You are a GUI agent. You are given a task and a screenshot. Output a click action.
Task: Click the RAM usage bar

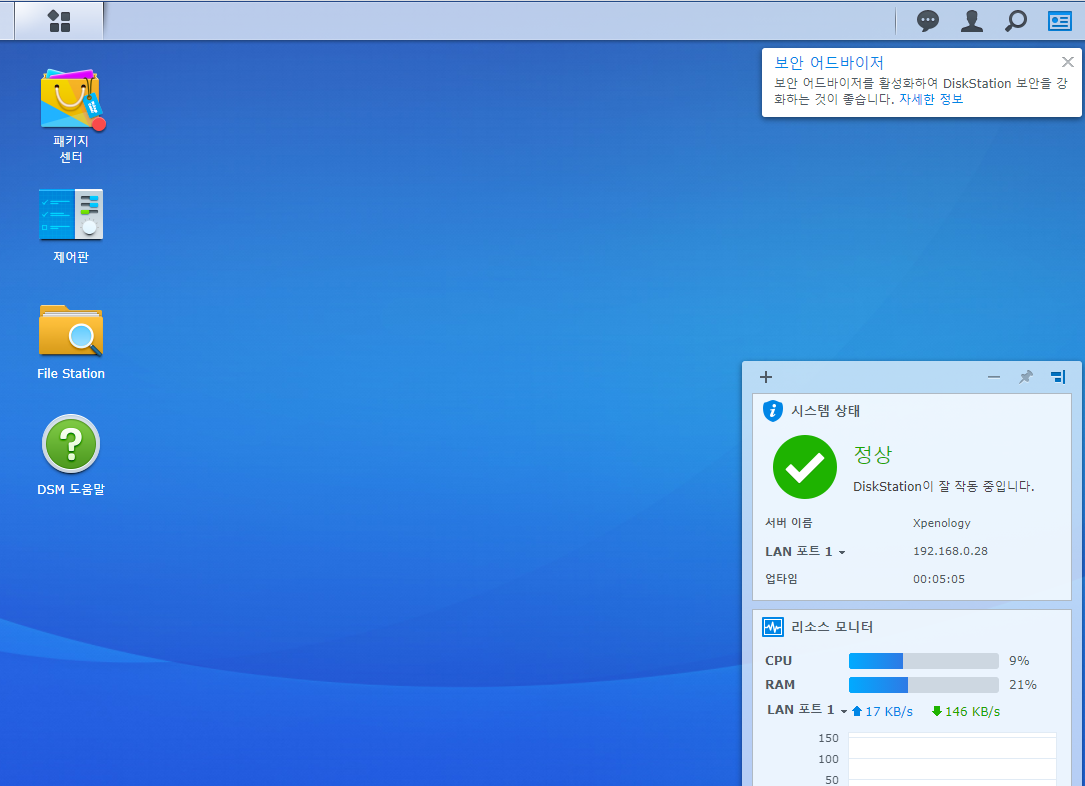click(923, 685)
